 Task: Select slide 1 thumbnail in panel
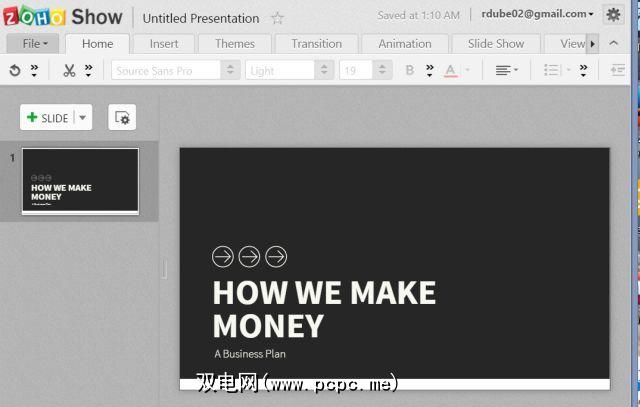click(80, 181)
